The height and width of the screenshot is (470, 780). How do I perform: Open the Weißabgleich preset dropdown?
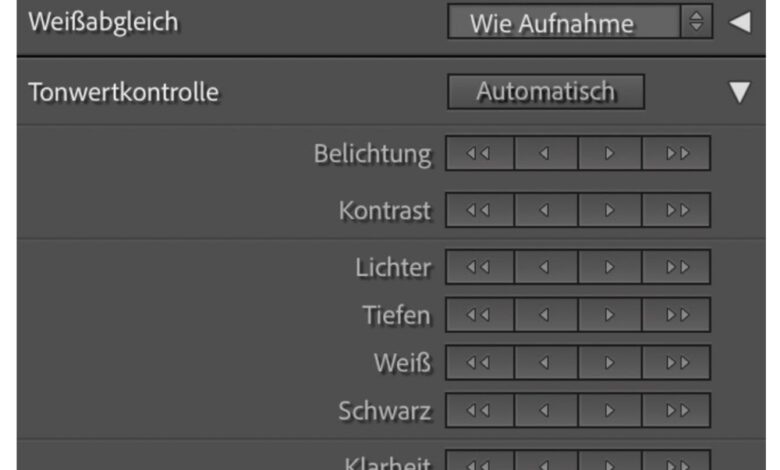tap(579, 23)
